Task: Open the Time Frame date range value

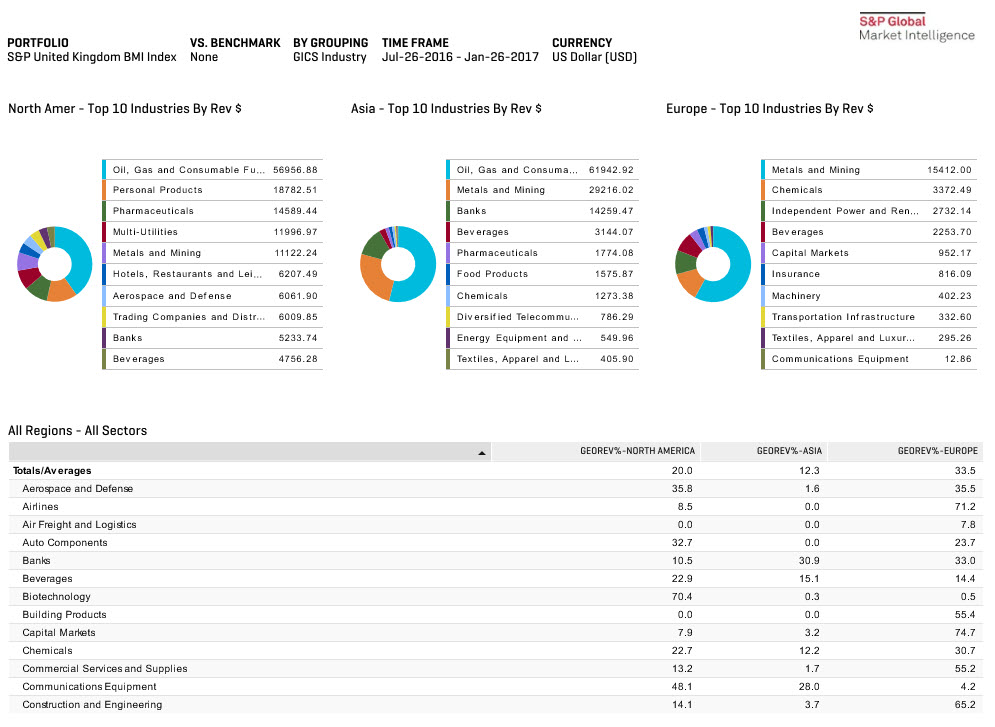Action: tap(460, 57)
